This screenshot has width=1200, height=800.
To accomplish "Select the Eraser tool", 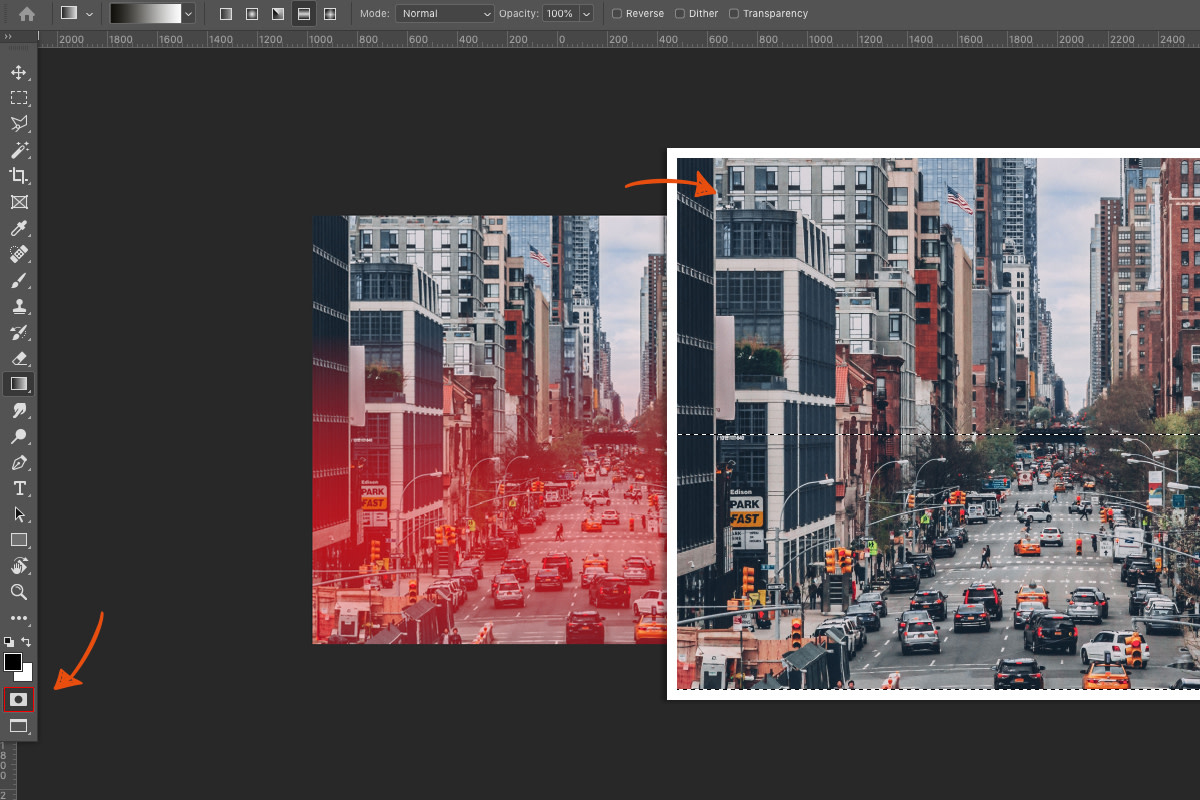I will [18, 358].
